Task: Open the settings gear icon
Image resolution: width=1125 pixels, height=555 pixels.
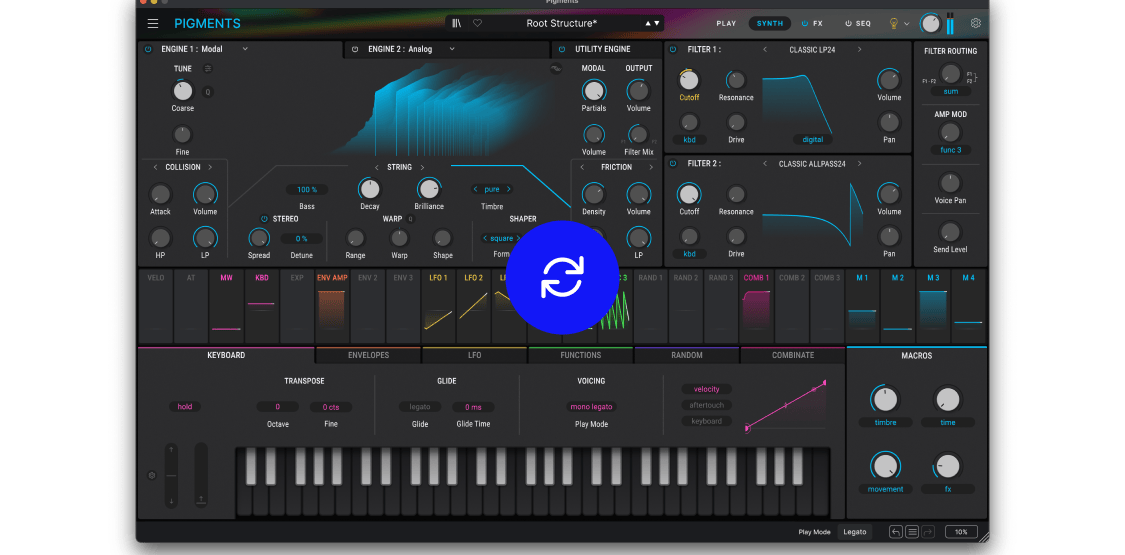Action: [976, 23]
